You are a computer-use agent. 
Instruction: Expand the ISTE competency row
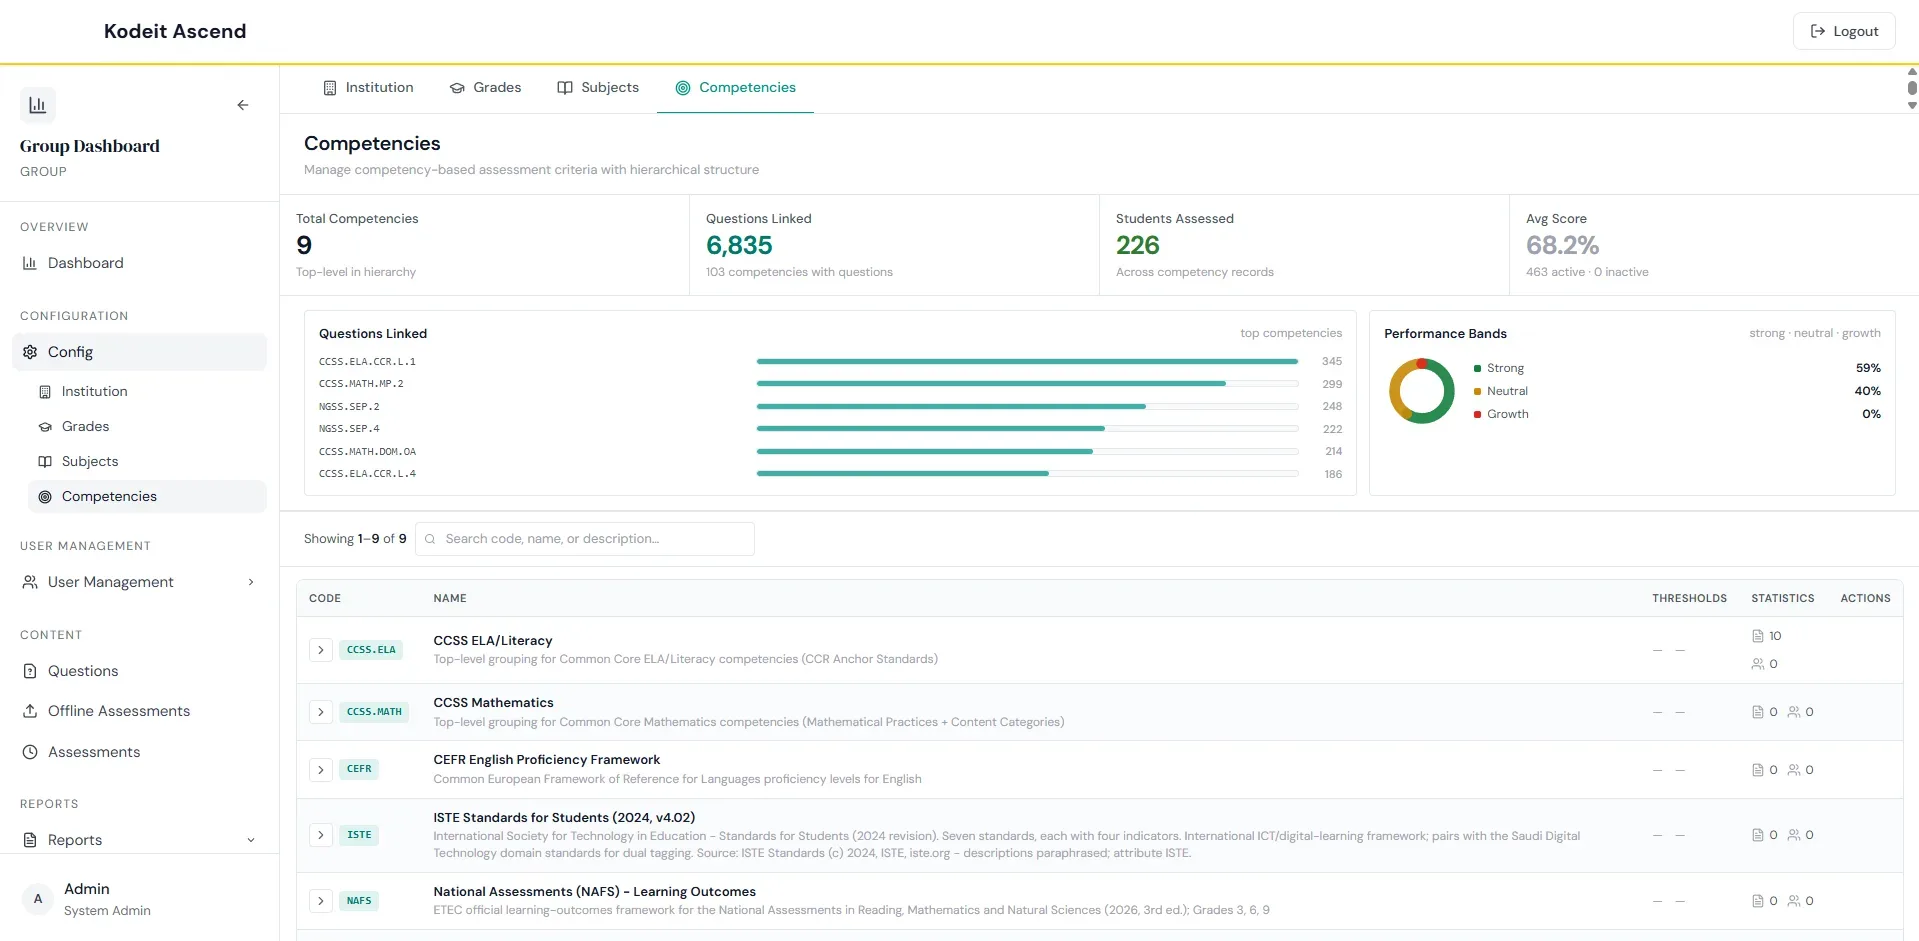(321, 835)
